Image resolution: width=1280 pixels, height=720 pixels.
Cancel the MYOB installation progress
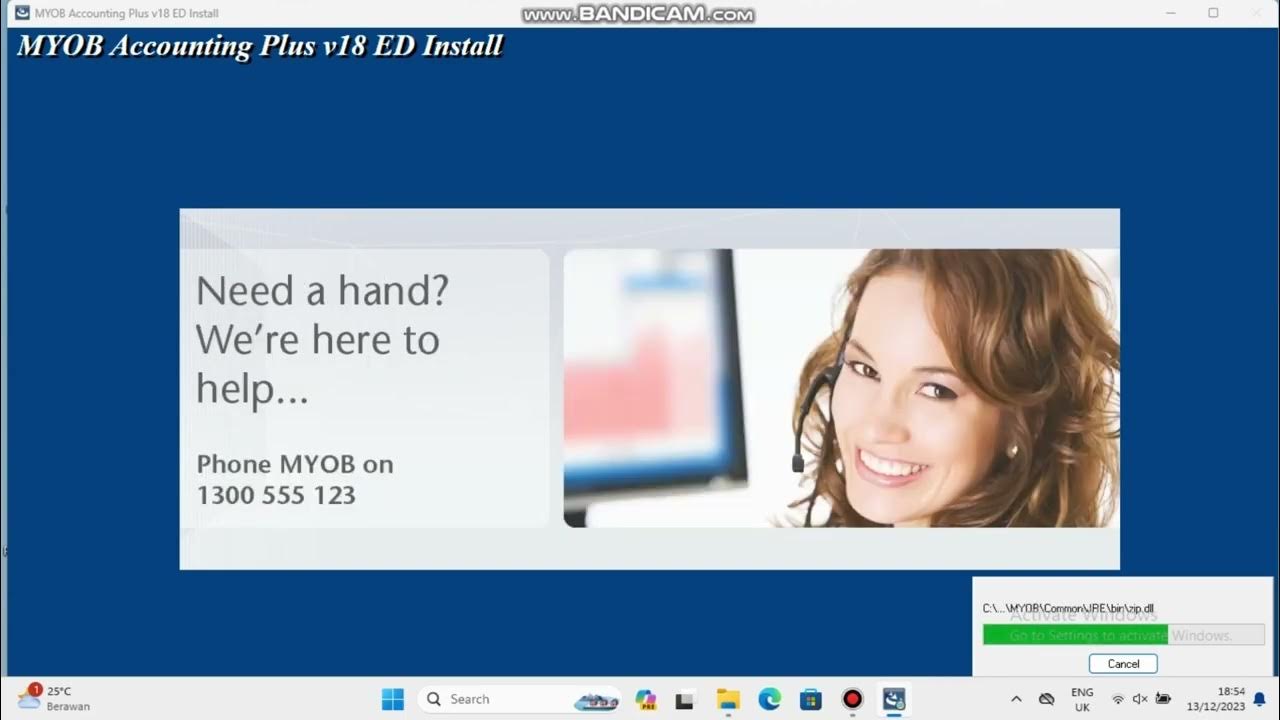pos(1122,663)
